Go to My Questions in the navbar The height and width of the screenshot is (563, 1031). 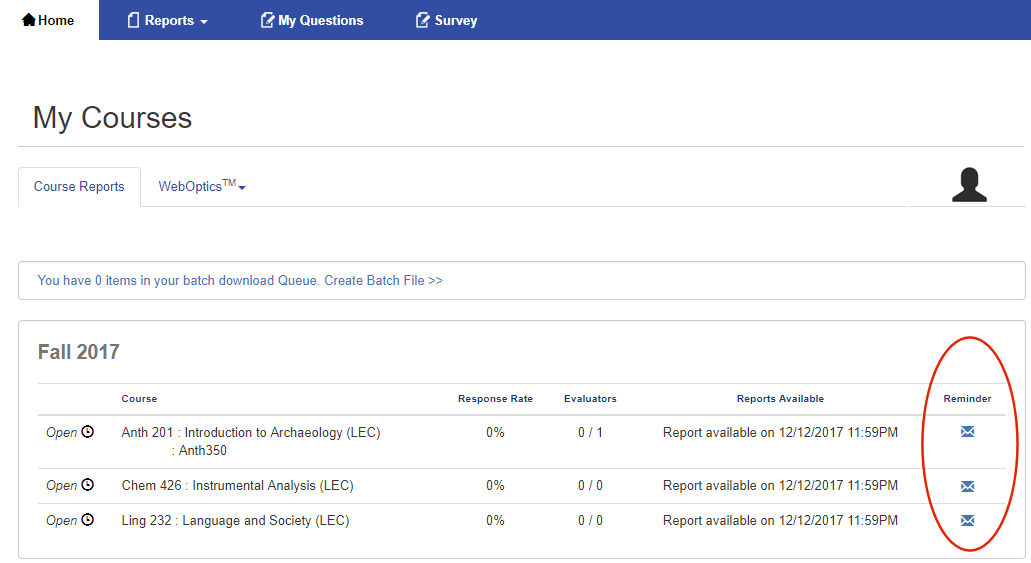(312, 20)
